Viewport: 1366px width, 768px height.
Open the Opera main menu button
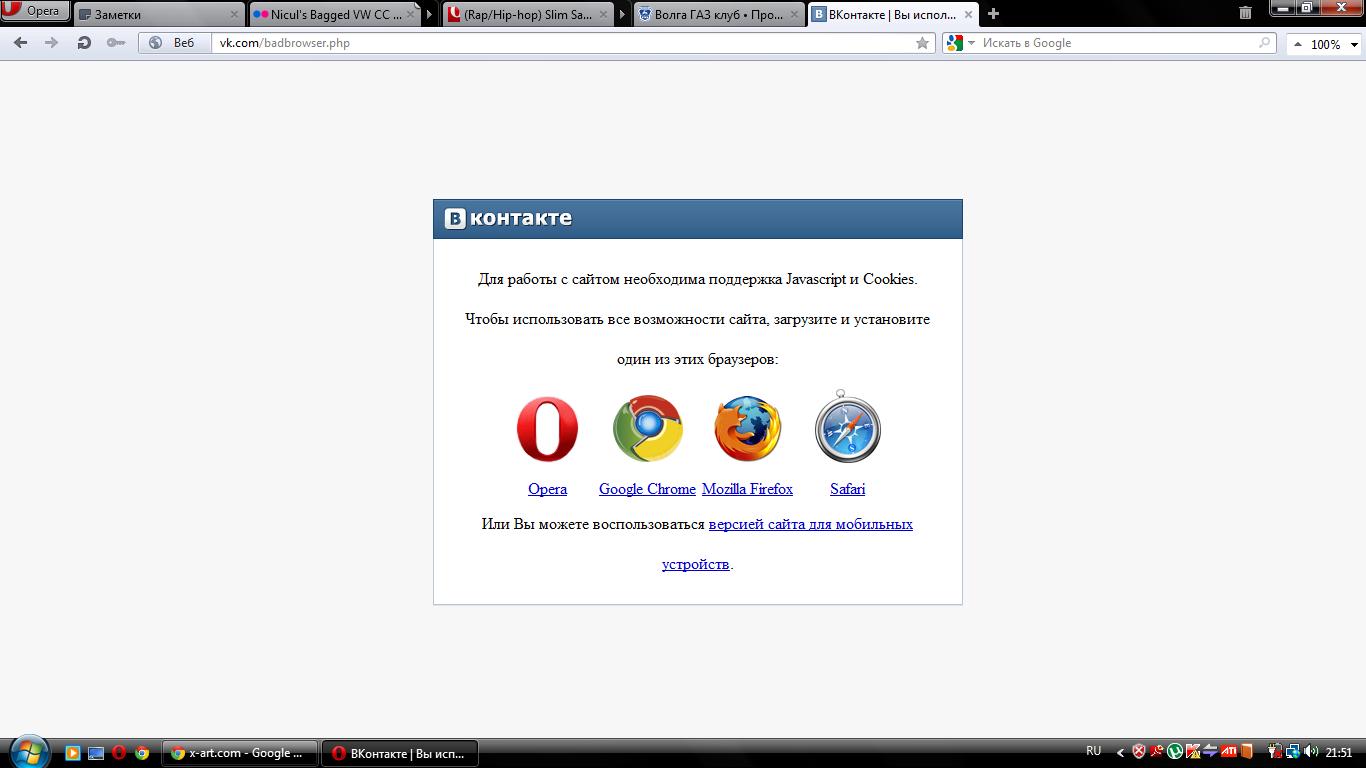coord(35,11)
